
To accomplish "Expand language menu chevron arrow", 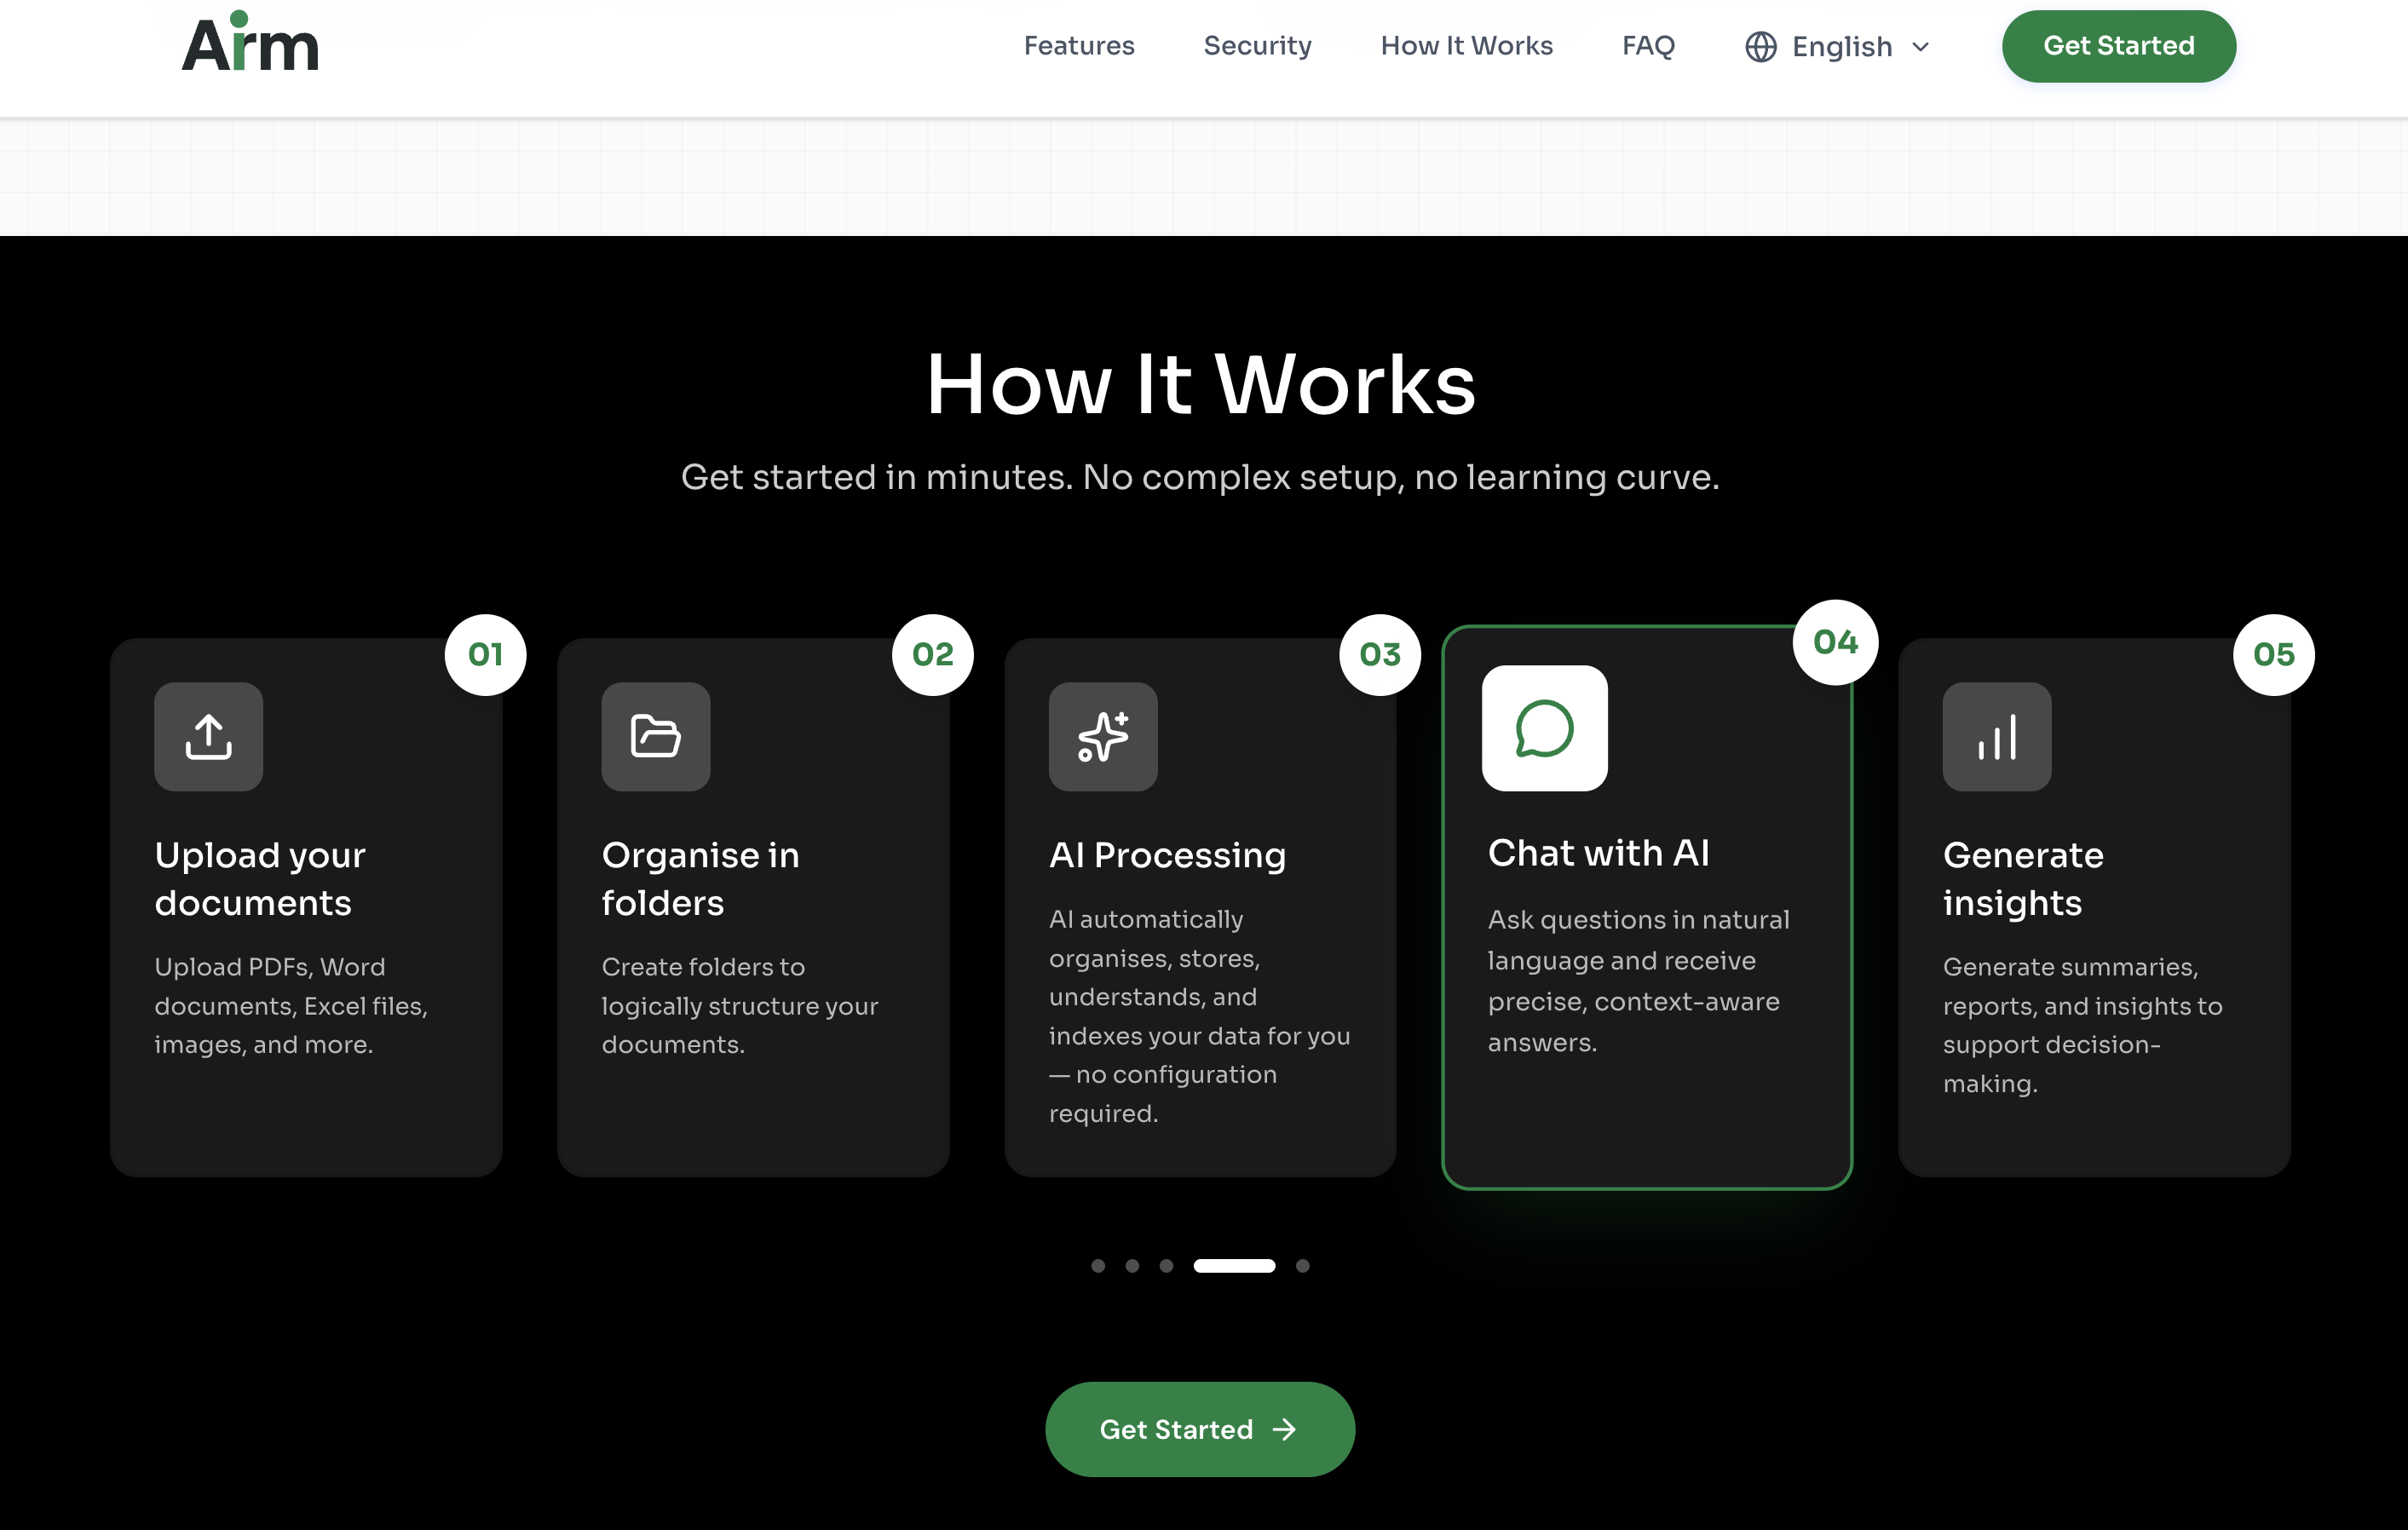I will click(x=1920, y=47).
